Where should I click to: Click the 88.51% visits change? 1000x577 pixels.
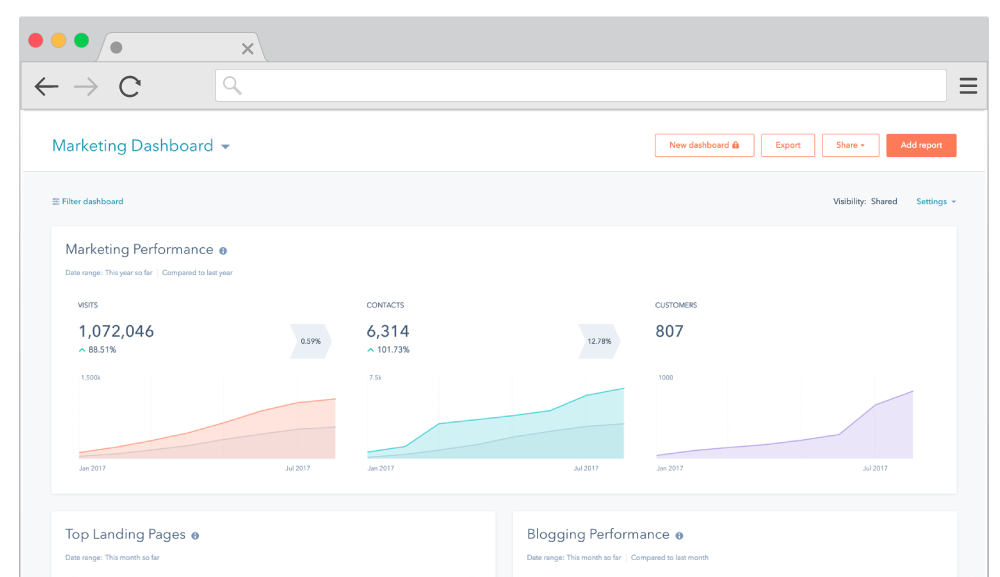(x=102, y=350)
